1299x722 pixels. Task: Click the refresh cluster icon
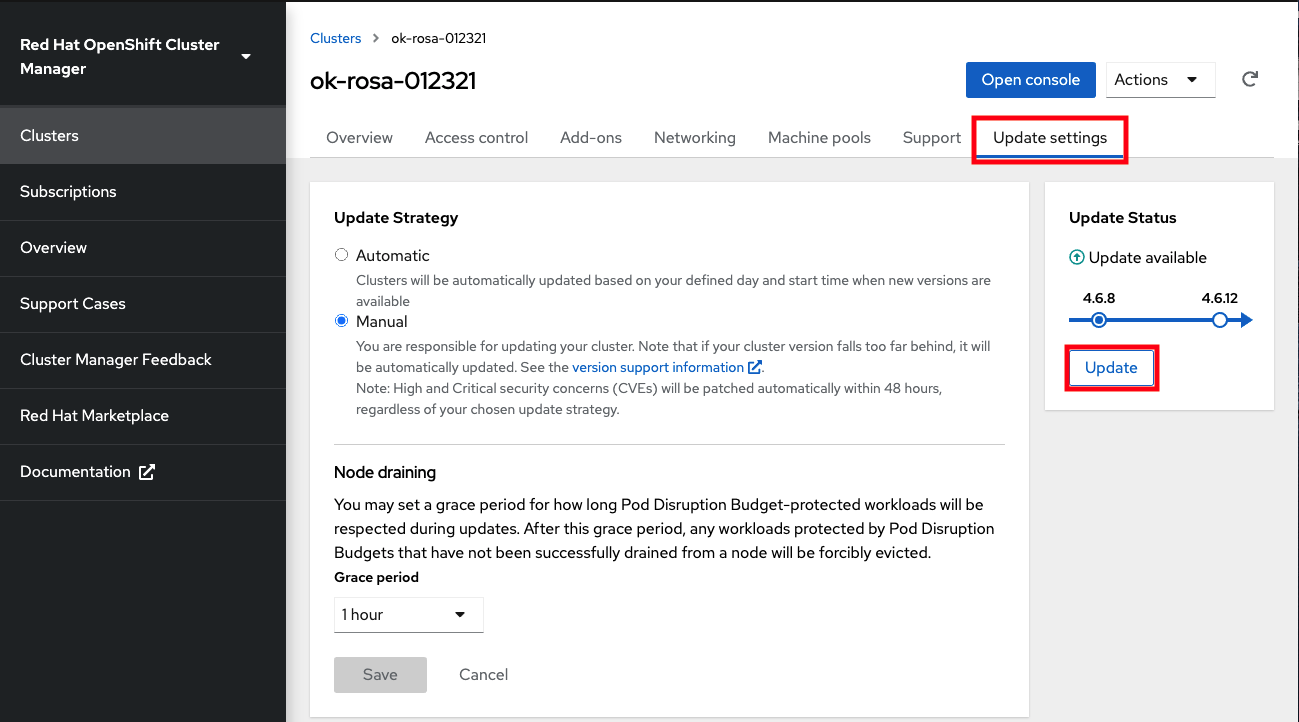pyautogui.click(x=1249, y=80)
